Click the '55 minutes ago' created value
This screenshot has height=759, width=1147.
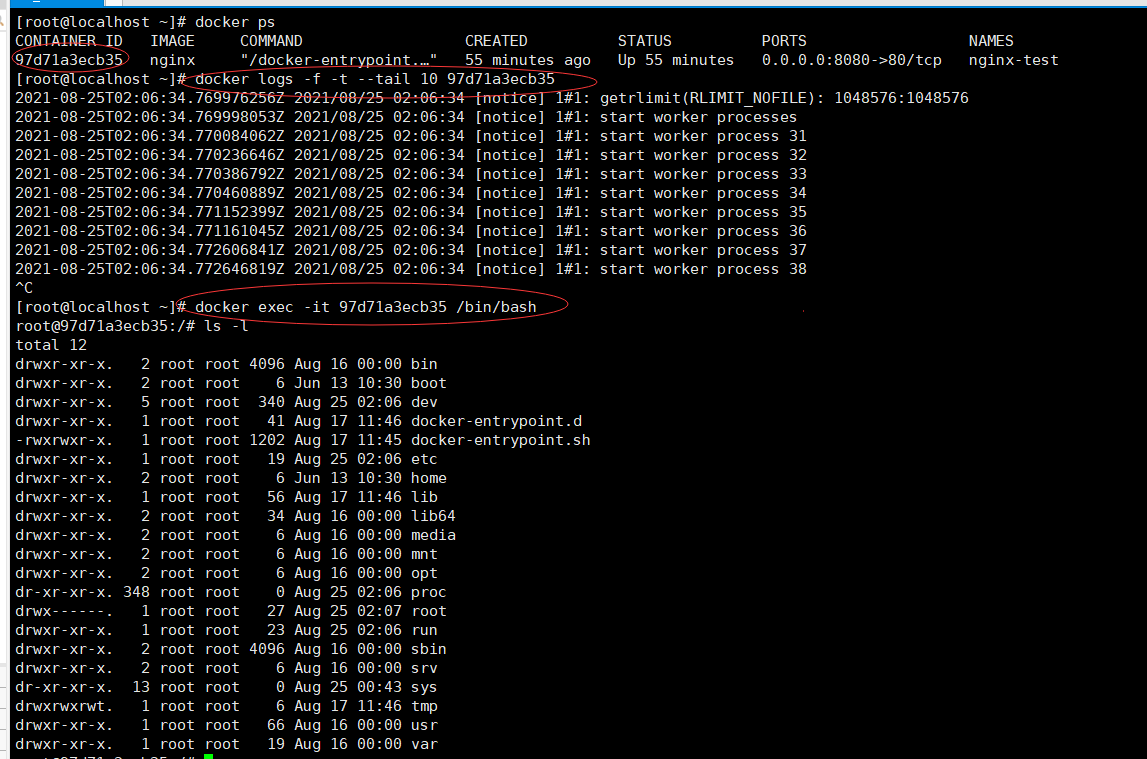pos(527,60)
